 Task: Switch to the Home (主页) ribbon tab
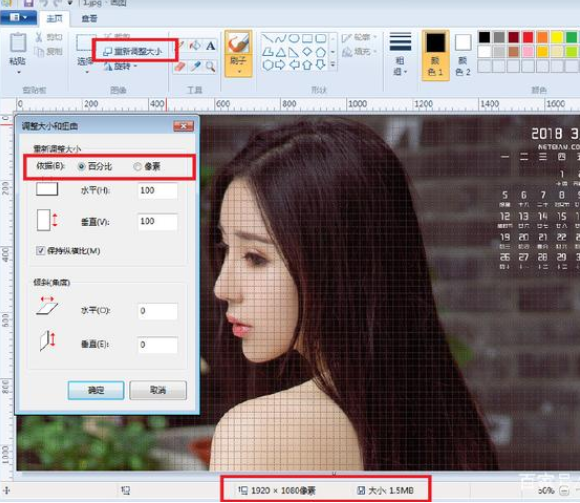click(54, 18)
